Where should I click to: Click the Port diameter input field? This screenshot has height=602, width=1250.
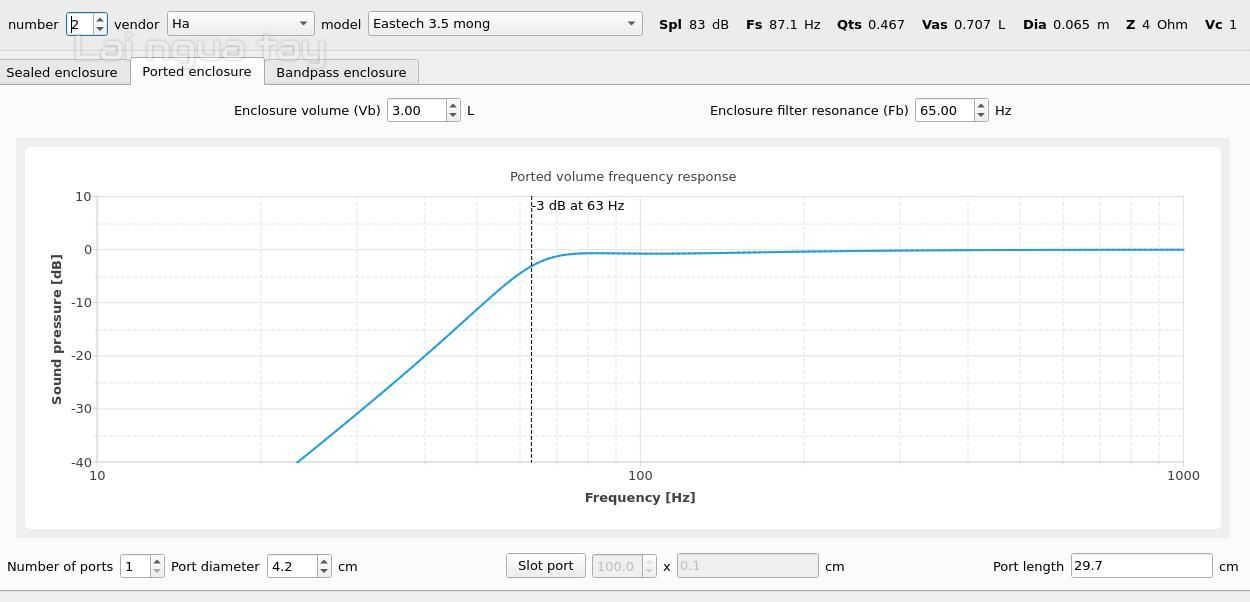(291, 566)
